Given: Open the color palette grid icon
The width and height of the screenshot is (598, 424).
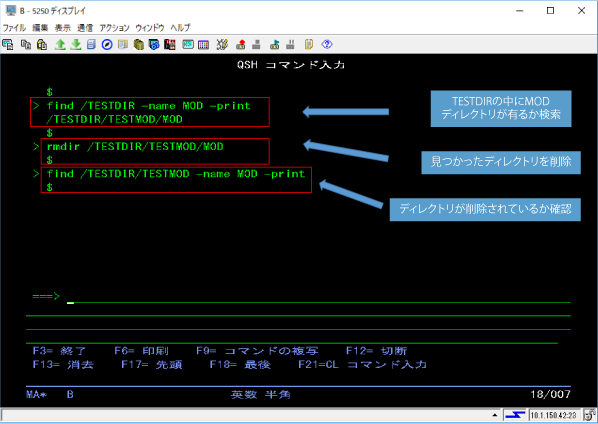Looking at the screenshot, I should tap(203, 45).
